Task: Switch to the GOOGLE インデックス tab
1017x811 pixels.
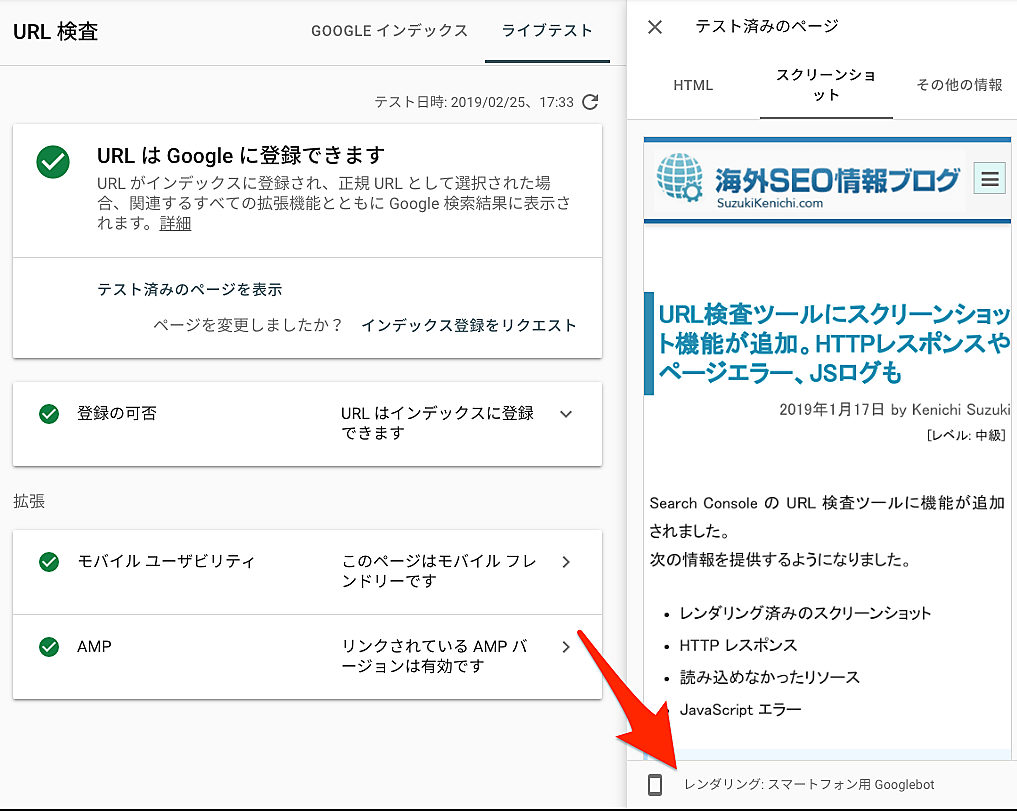Action: pos(389,31)
